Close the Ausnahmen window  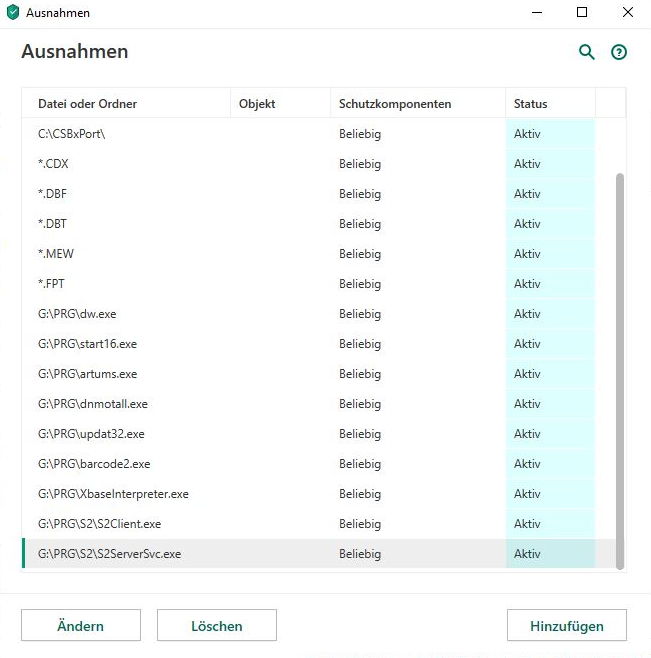pos(627,12)
